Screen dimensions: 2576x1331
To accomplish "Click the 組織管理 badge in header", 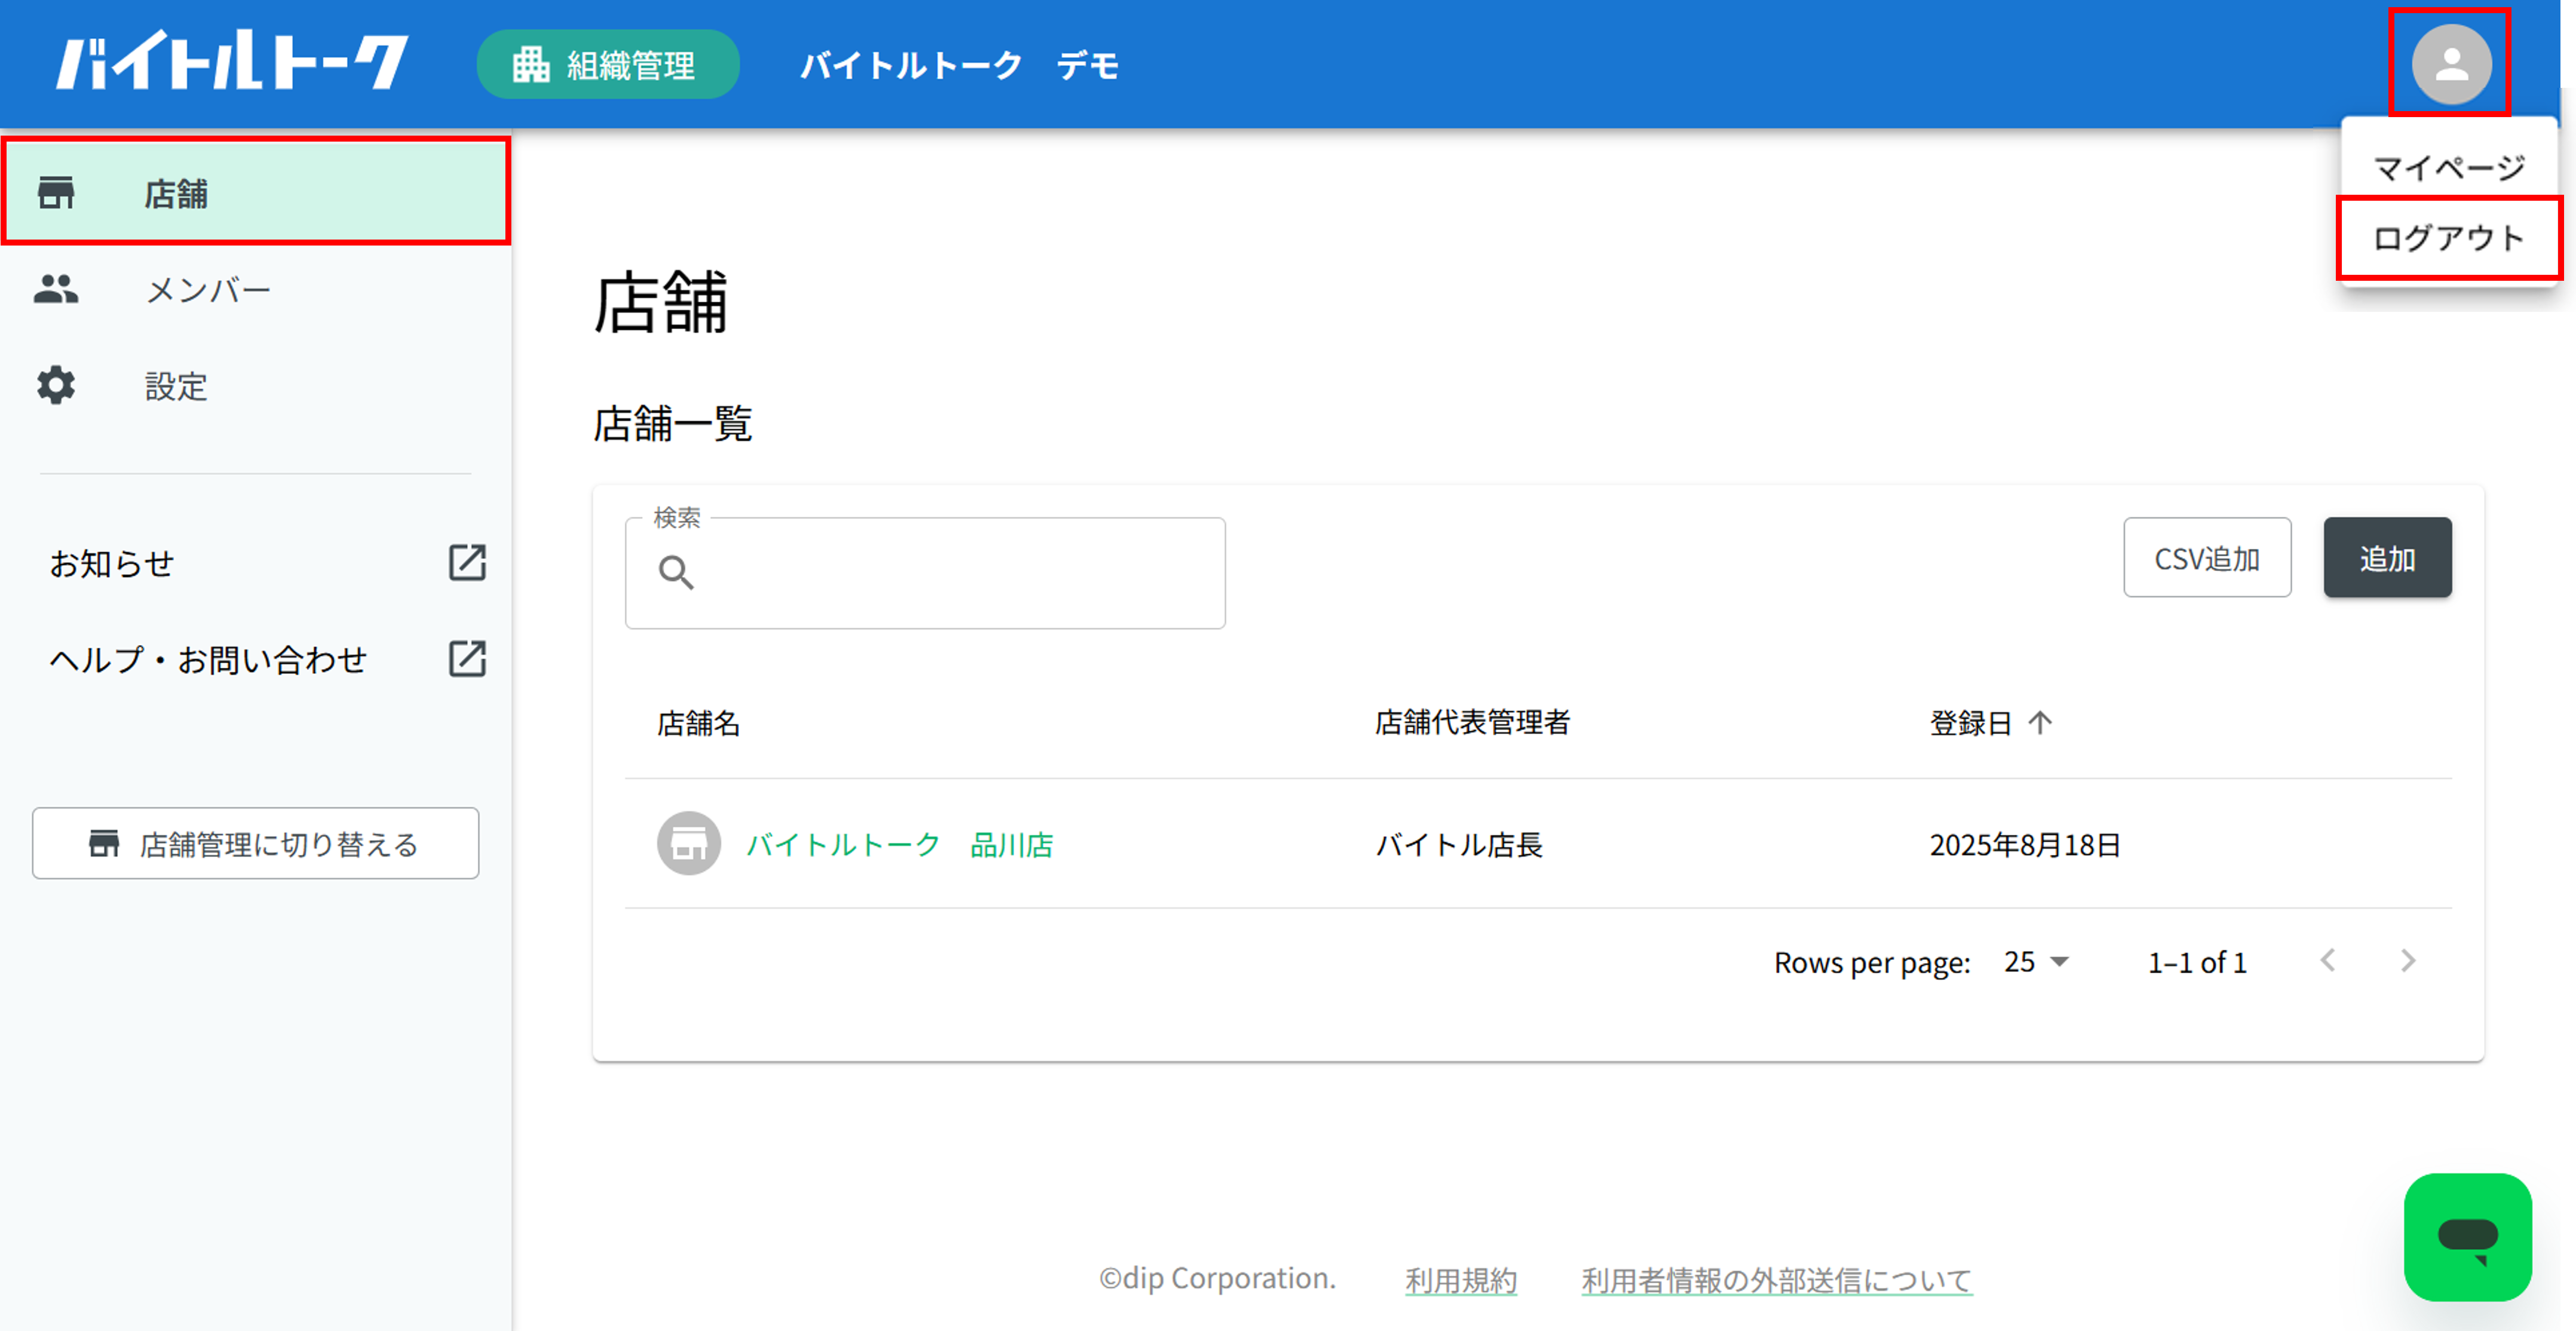I will pos(608,64).
